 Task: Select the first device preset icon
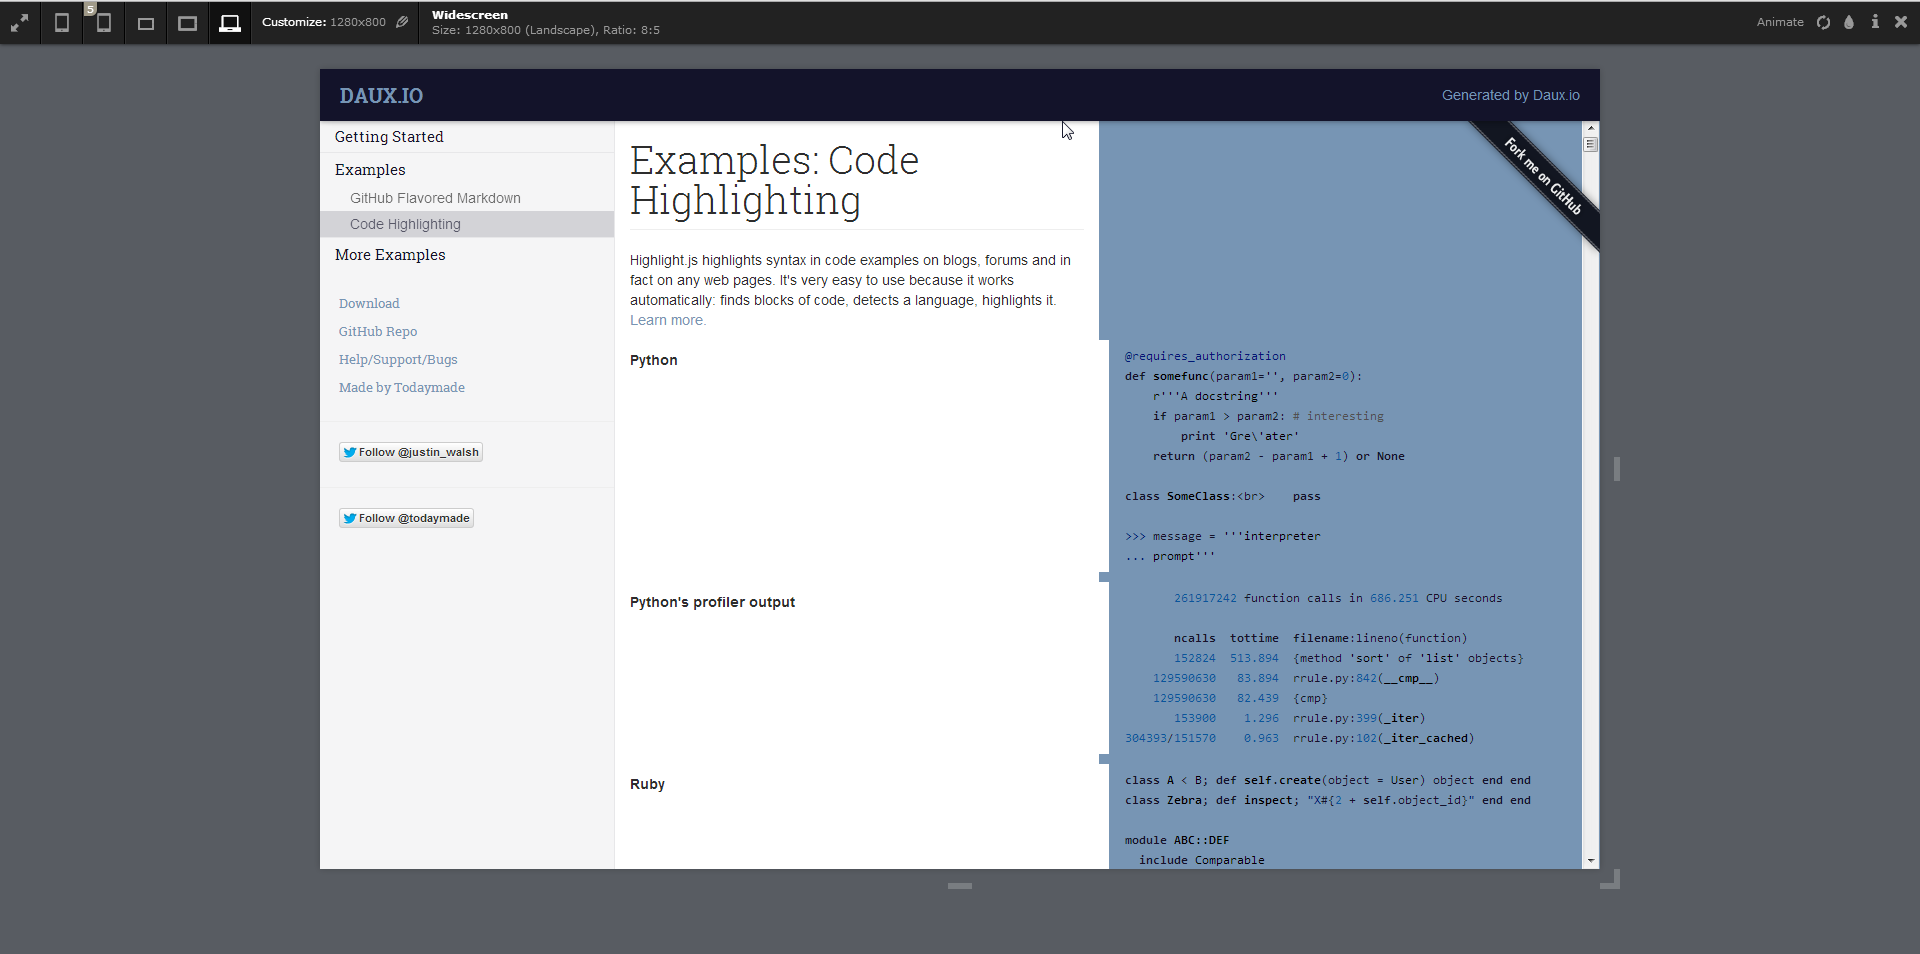tap(62, 22)
